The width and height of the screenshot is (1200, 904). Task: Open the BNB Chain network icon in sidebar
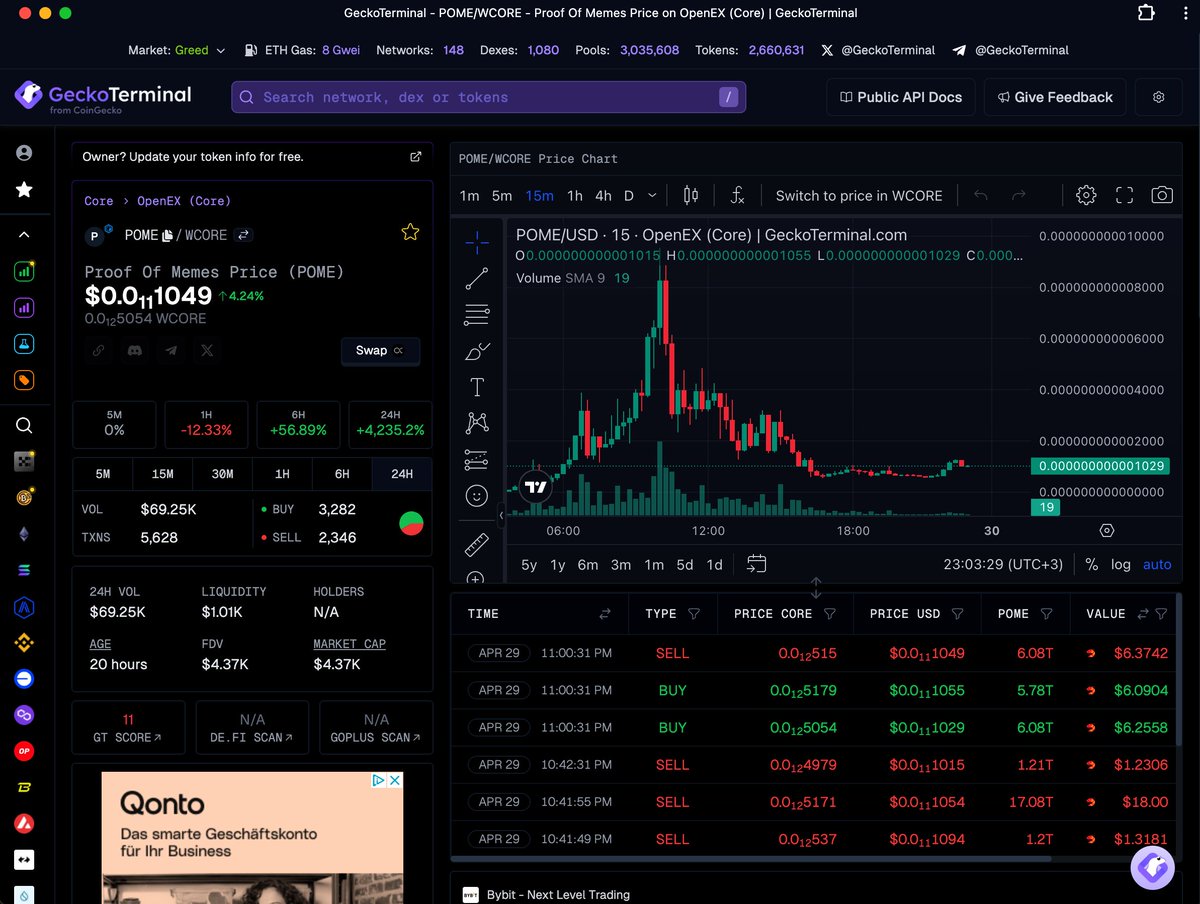point(24,642)
